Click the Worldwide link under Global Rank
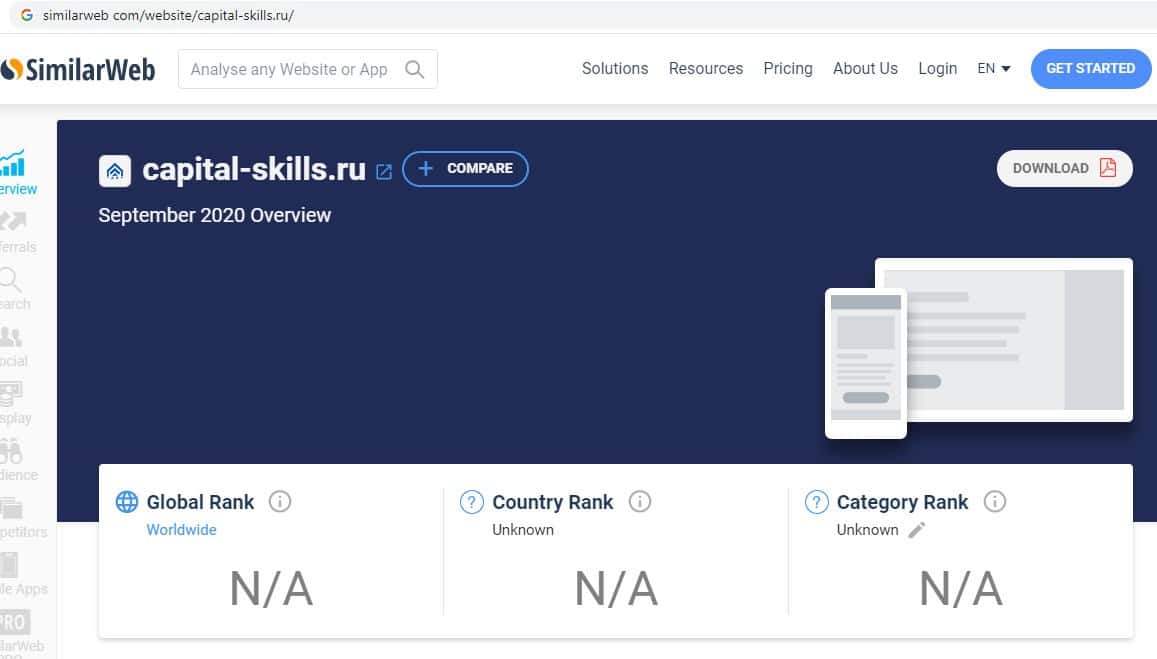The width and height of the screenshot is (1157, 659). pos(181,530)
